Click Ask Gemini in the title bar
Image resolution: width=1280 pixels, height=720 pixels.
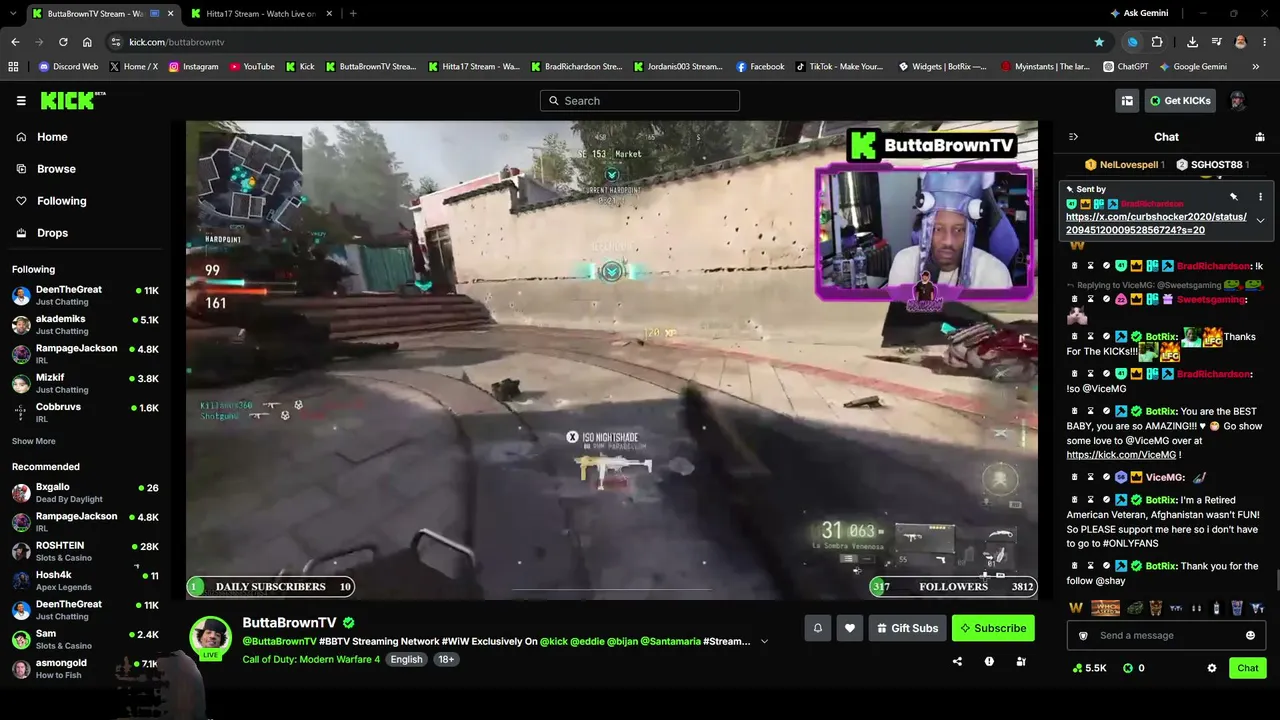[x=1138, y=14]
